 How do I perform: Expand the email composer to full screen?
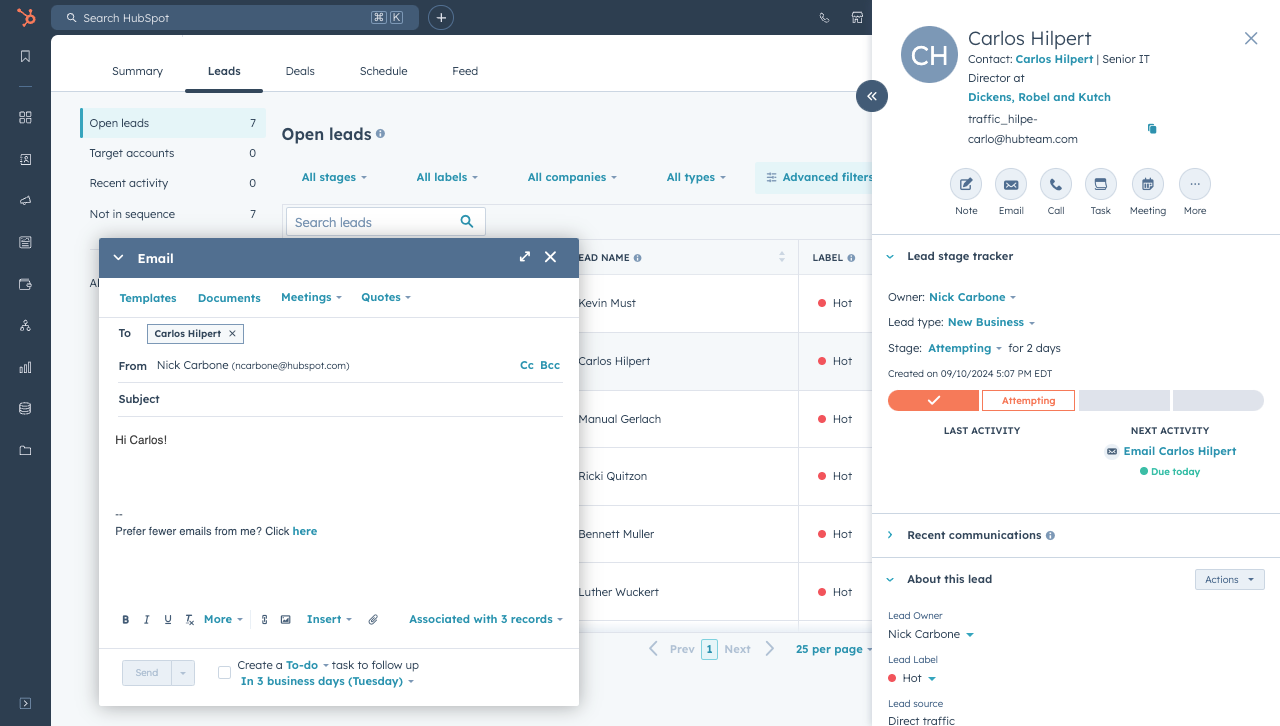(x=525, y=257)
